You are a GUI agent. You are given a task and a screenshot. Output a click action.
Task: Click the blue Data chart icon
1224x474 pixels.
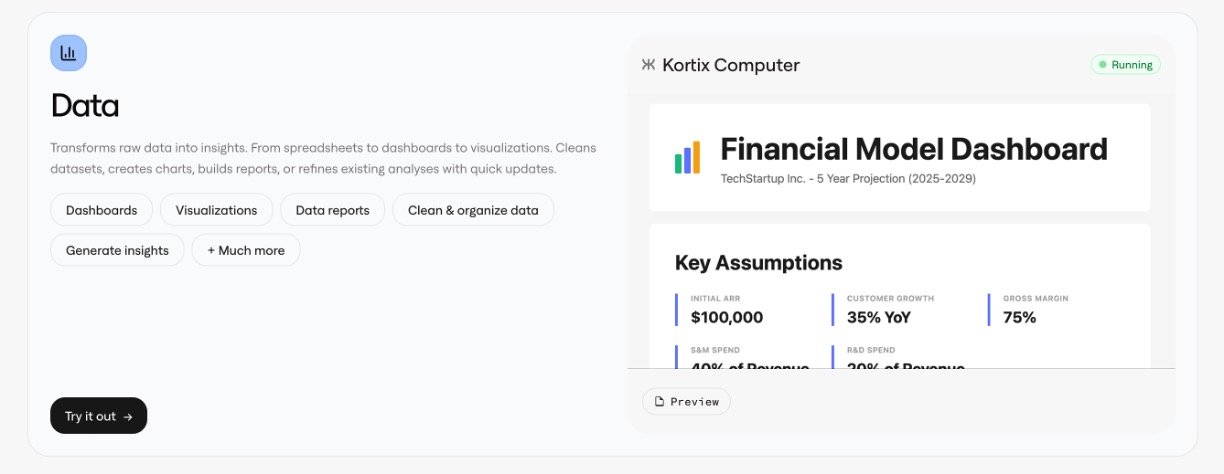click(68, 53)
